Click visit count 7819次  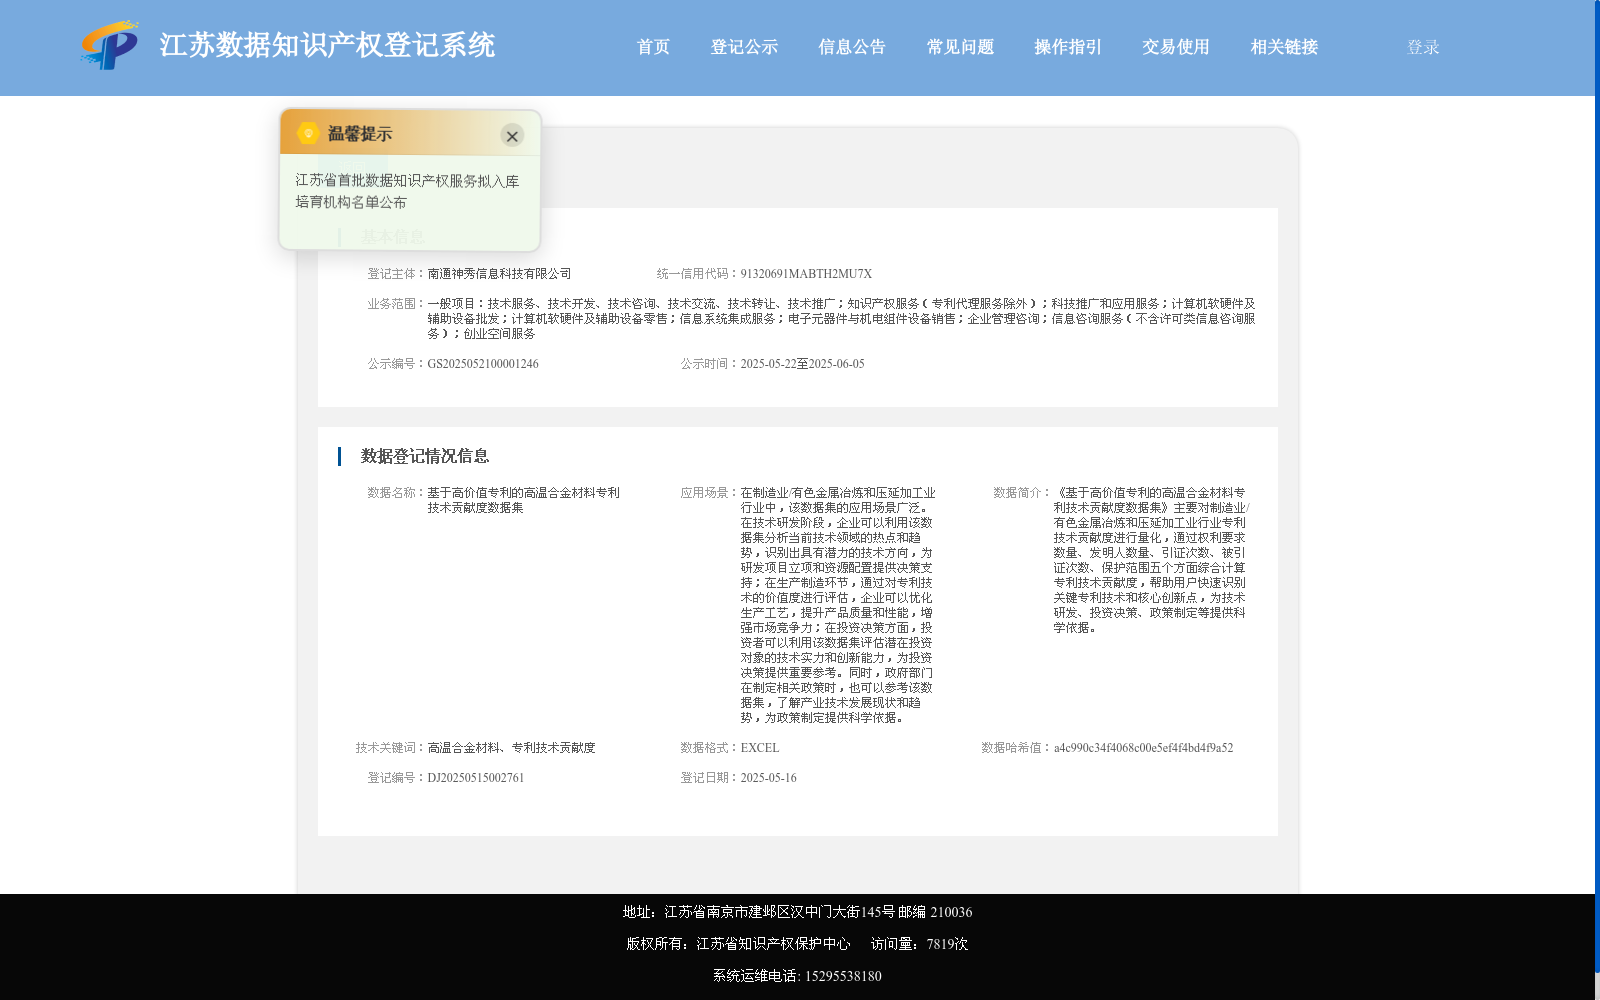[x=947, y=944]
